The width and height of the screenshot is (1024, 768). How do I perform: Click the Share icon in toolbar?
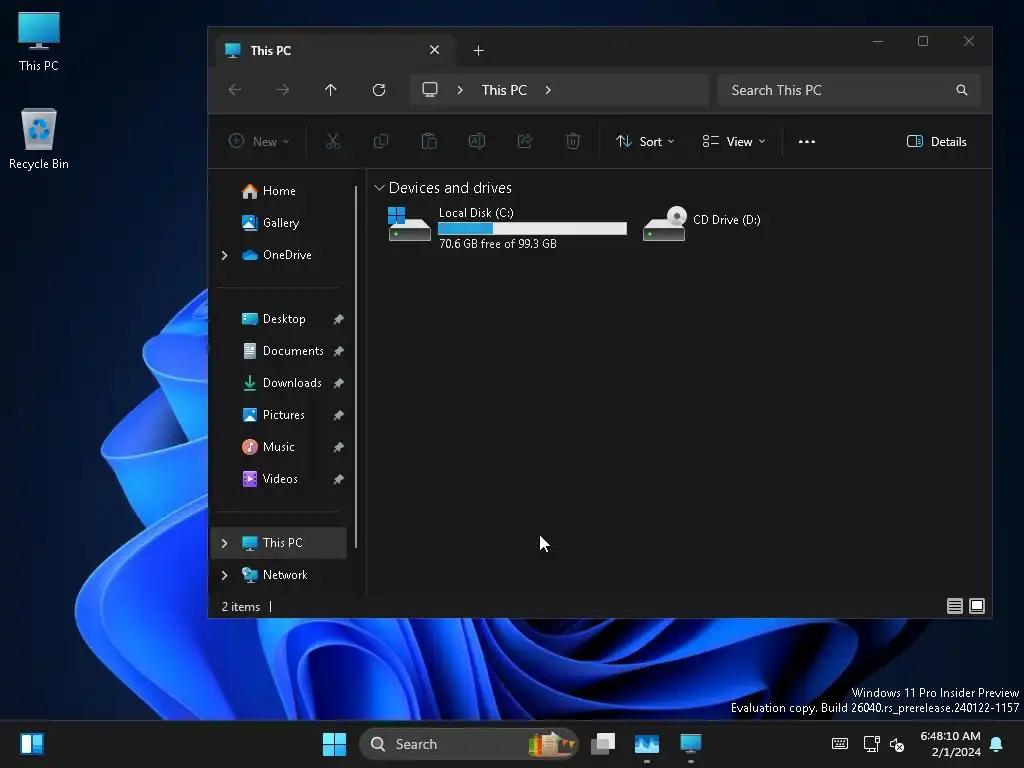tap(525, 141)
